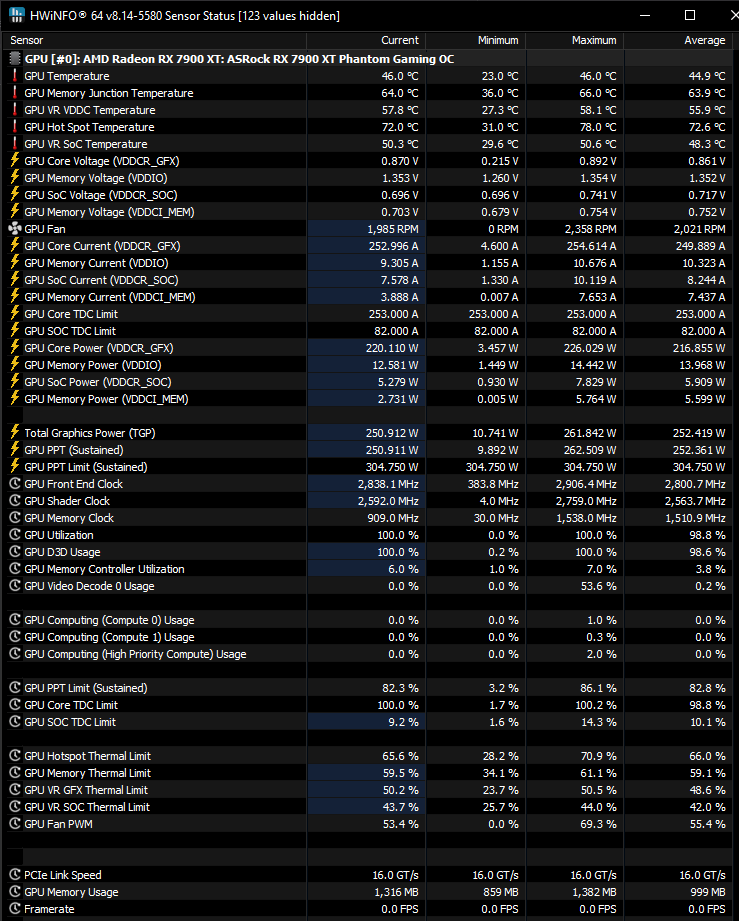Click clock icon beside GPU Memory Clock
This screenshot has height=921, width=739.
tap(15, 517)
